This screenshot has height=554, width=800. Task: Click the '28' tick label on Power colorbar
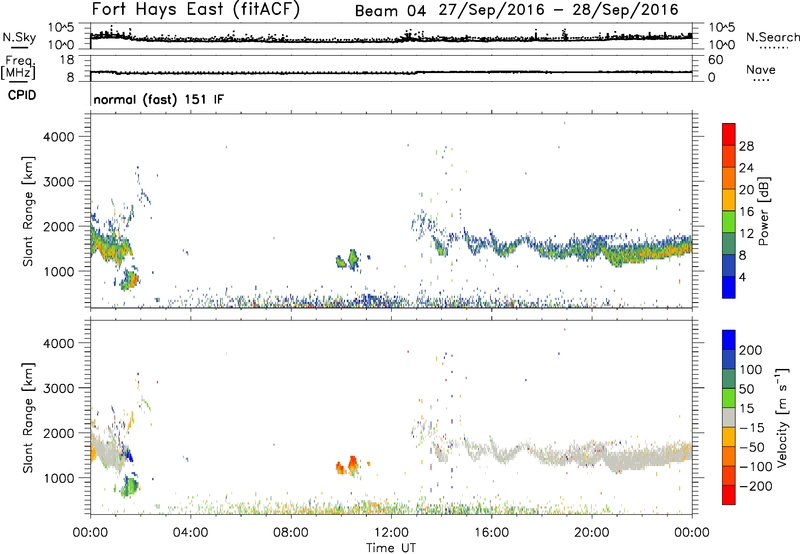coord(746,146)
